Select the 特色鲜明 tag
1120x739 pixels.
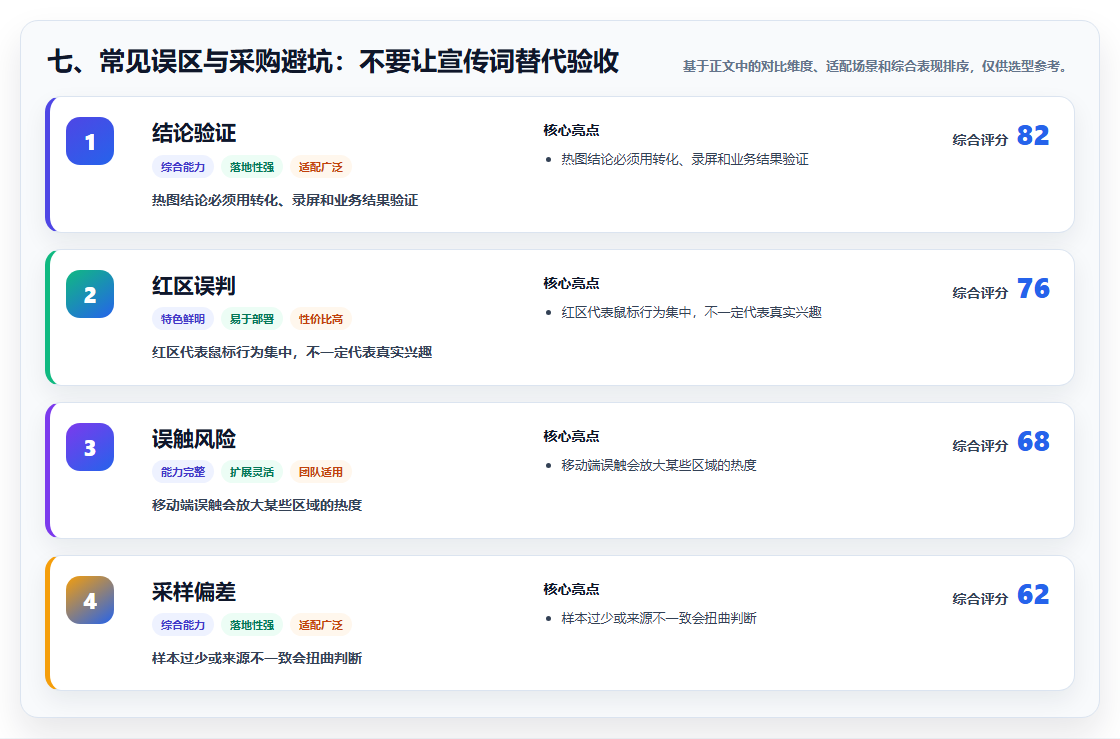pyautogui.click(x=183, y=319)
